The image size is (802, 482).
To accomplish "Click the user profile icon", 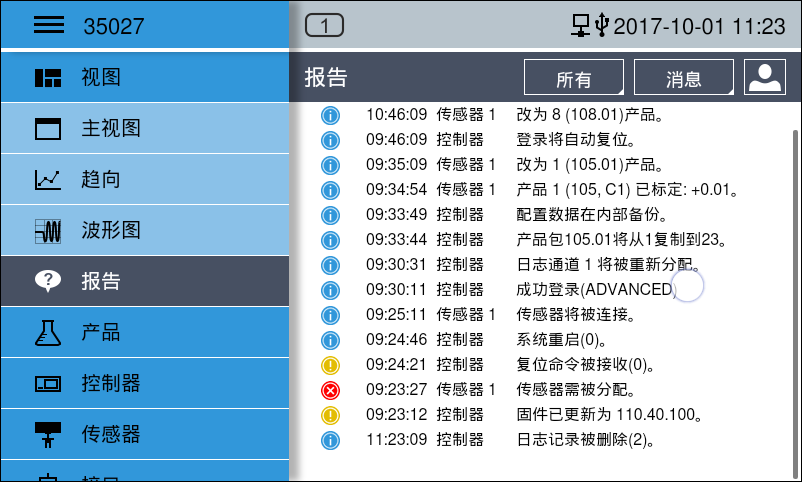I will pos(765,78).
